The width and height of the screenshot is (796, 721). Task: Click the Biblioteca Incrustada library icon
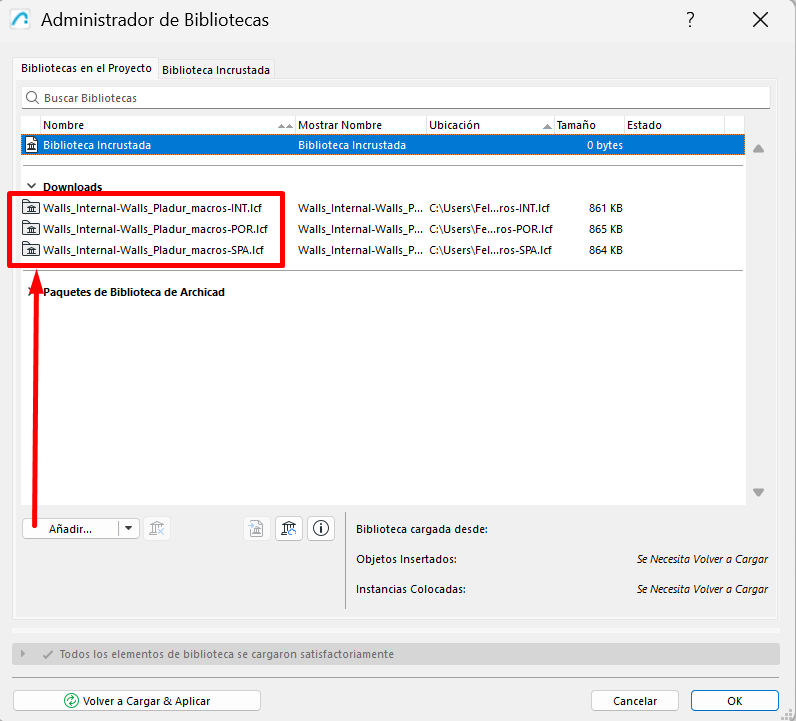(x=31, y=145)
